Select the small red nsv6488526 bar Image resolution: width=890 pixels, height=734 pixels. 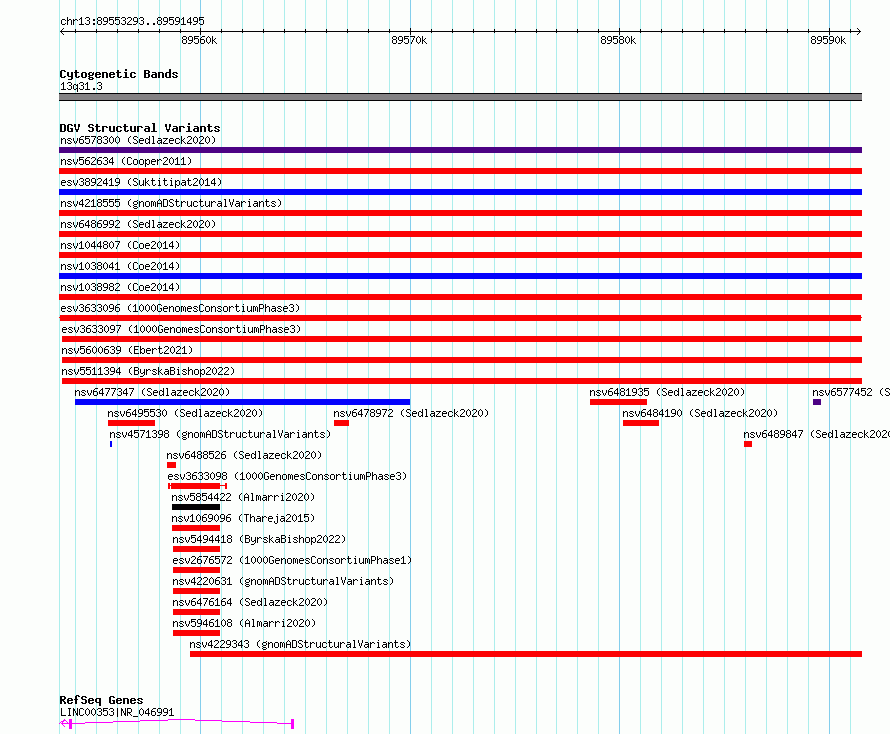(x=171, y=465)
